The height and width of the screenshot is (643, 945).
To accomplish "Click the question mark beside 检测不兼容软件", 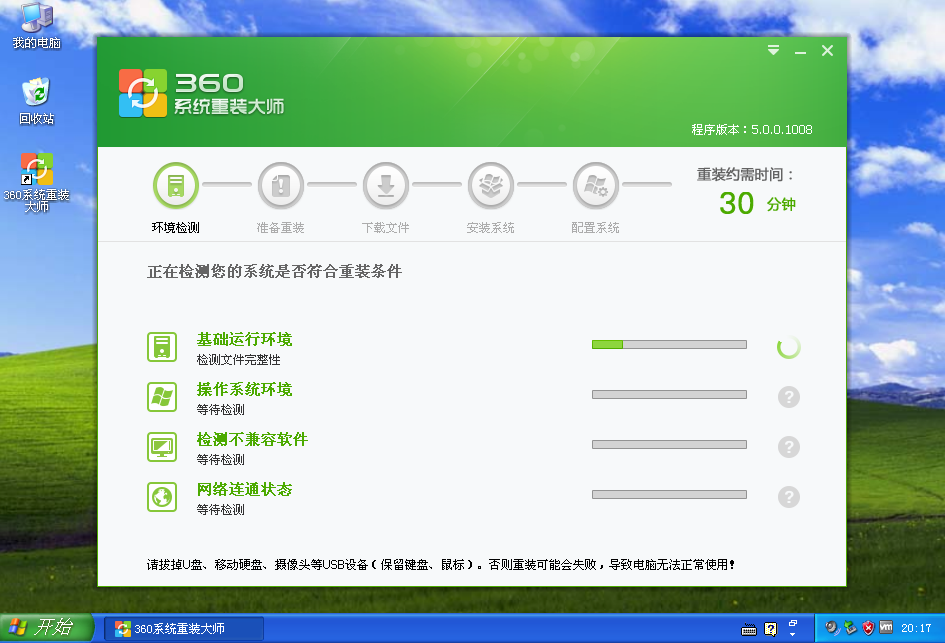I will tap(788, 447).
